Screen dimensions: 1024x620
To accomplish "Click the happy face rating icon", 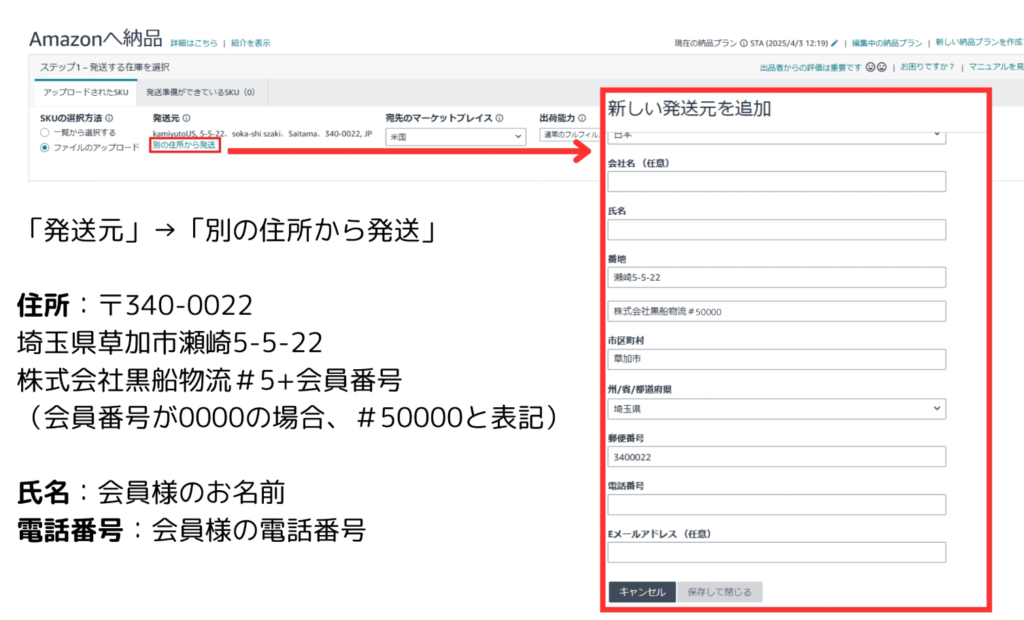I will 869,68.
